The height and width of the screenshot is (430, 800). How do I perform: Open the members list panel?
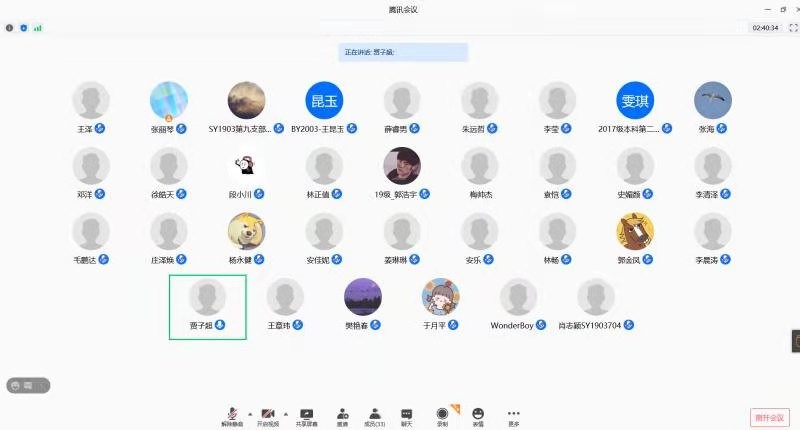pos(374,414)
